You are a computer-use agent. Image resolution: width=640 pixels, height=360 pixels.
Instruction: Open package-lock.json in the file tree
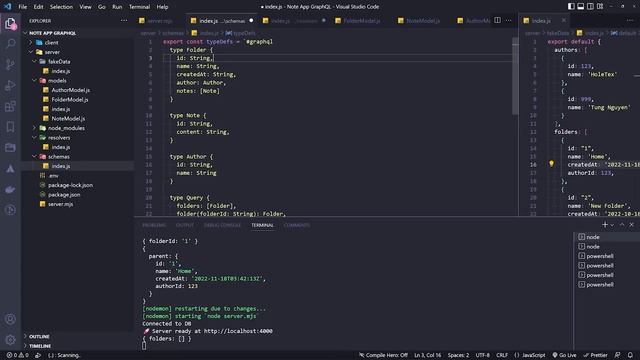70,185
